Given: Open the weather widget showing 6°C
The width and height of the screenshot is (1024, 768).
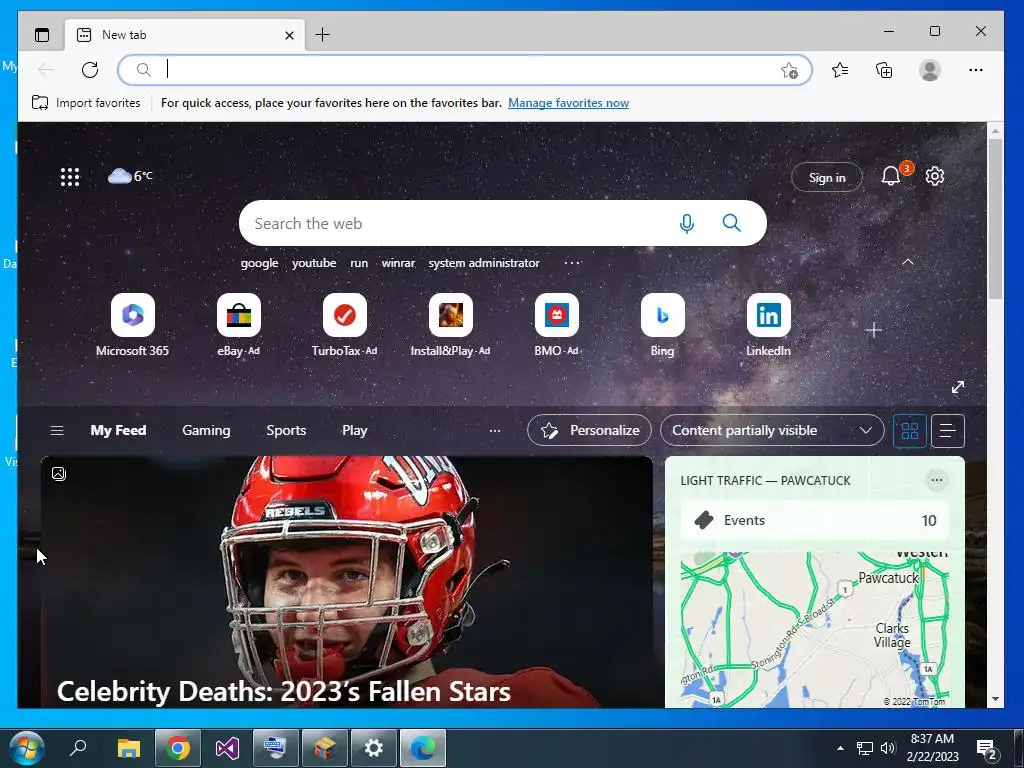Looking at the screenshot, I should (130, 176).
